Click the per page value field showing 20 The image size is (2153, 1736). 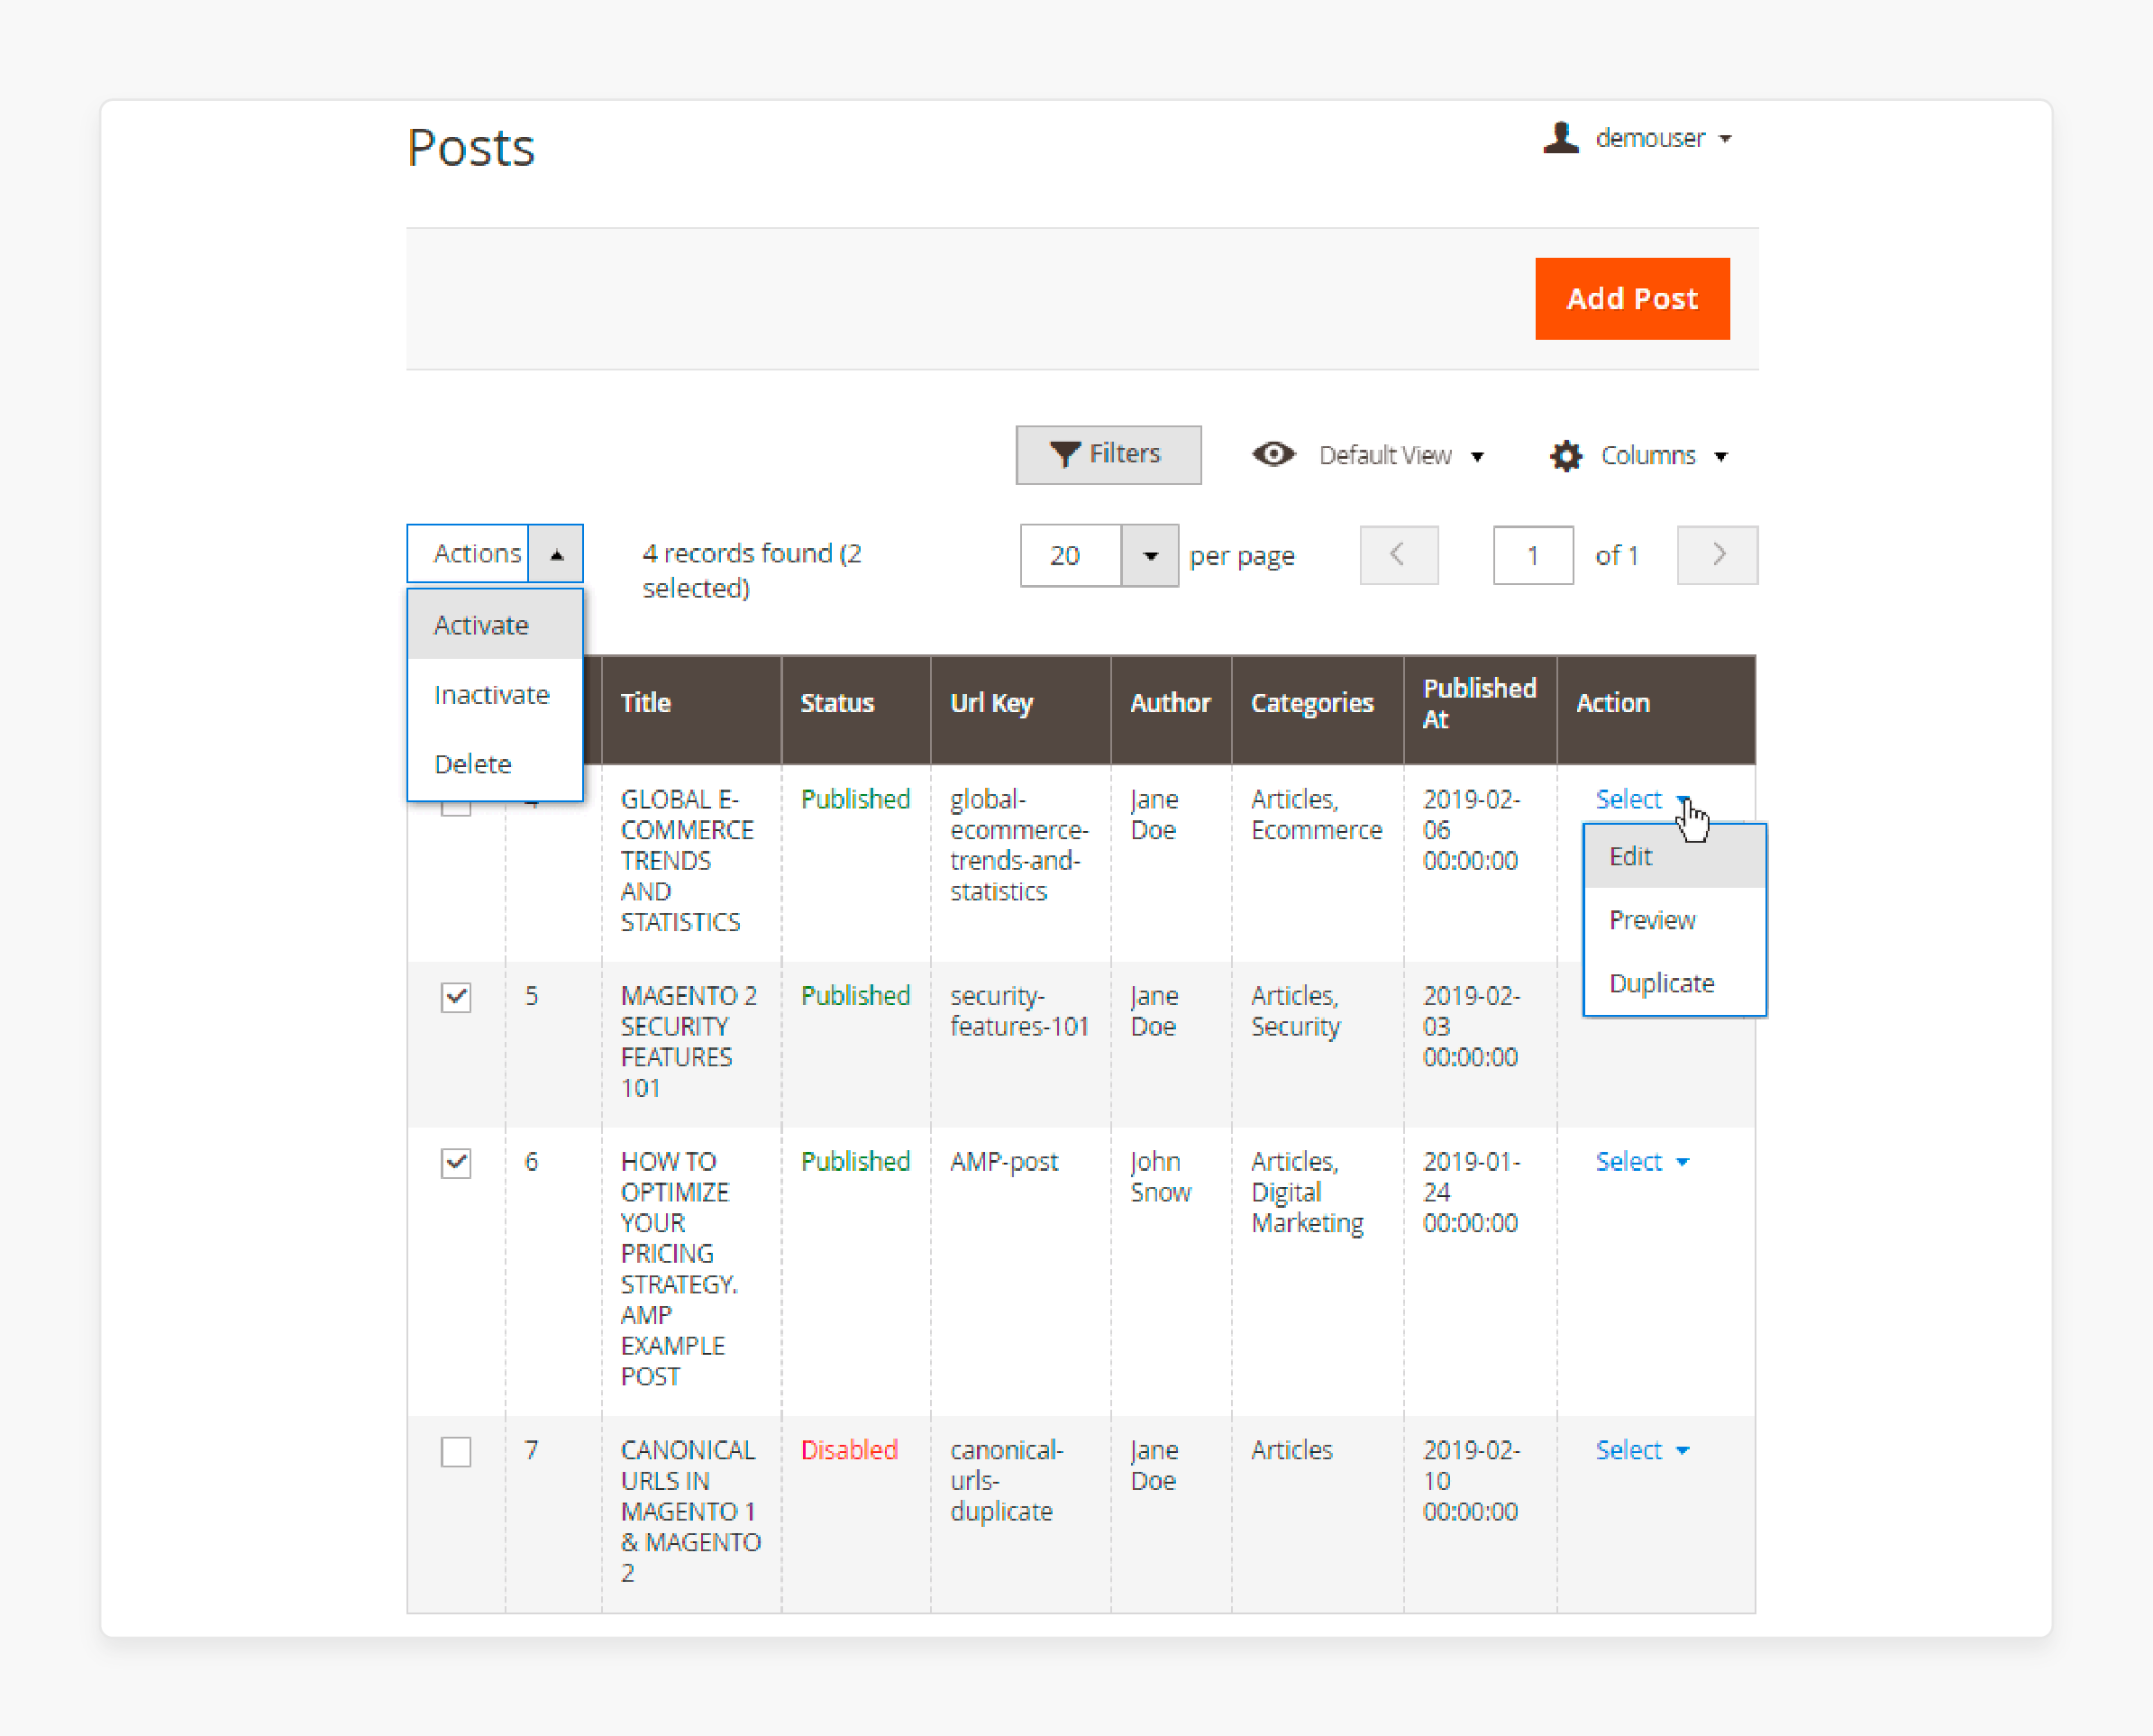(1070, 555)
